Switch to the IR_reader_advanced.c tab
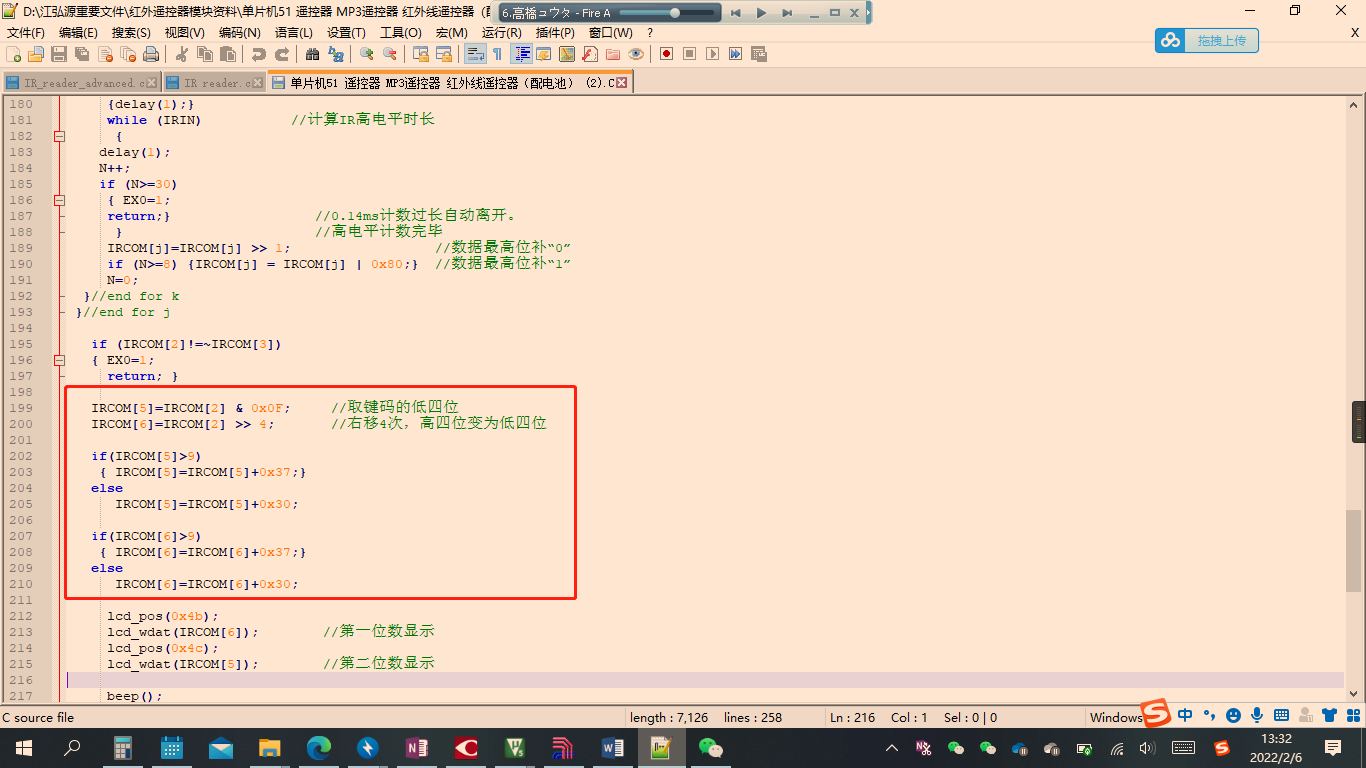This screenshot has height=768, width=1366. (84, 83)
